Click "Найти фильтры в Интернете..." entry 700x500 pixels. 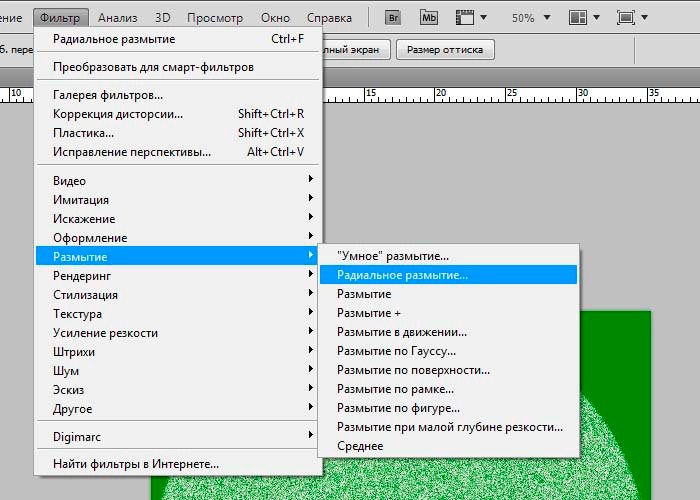136,464
